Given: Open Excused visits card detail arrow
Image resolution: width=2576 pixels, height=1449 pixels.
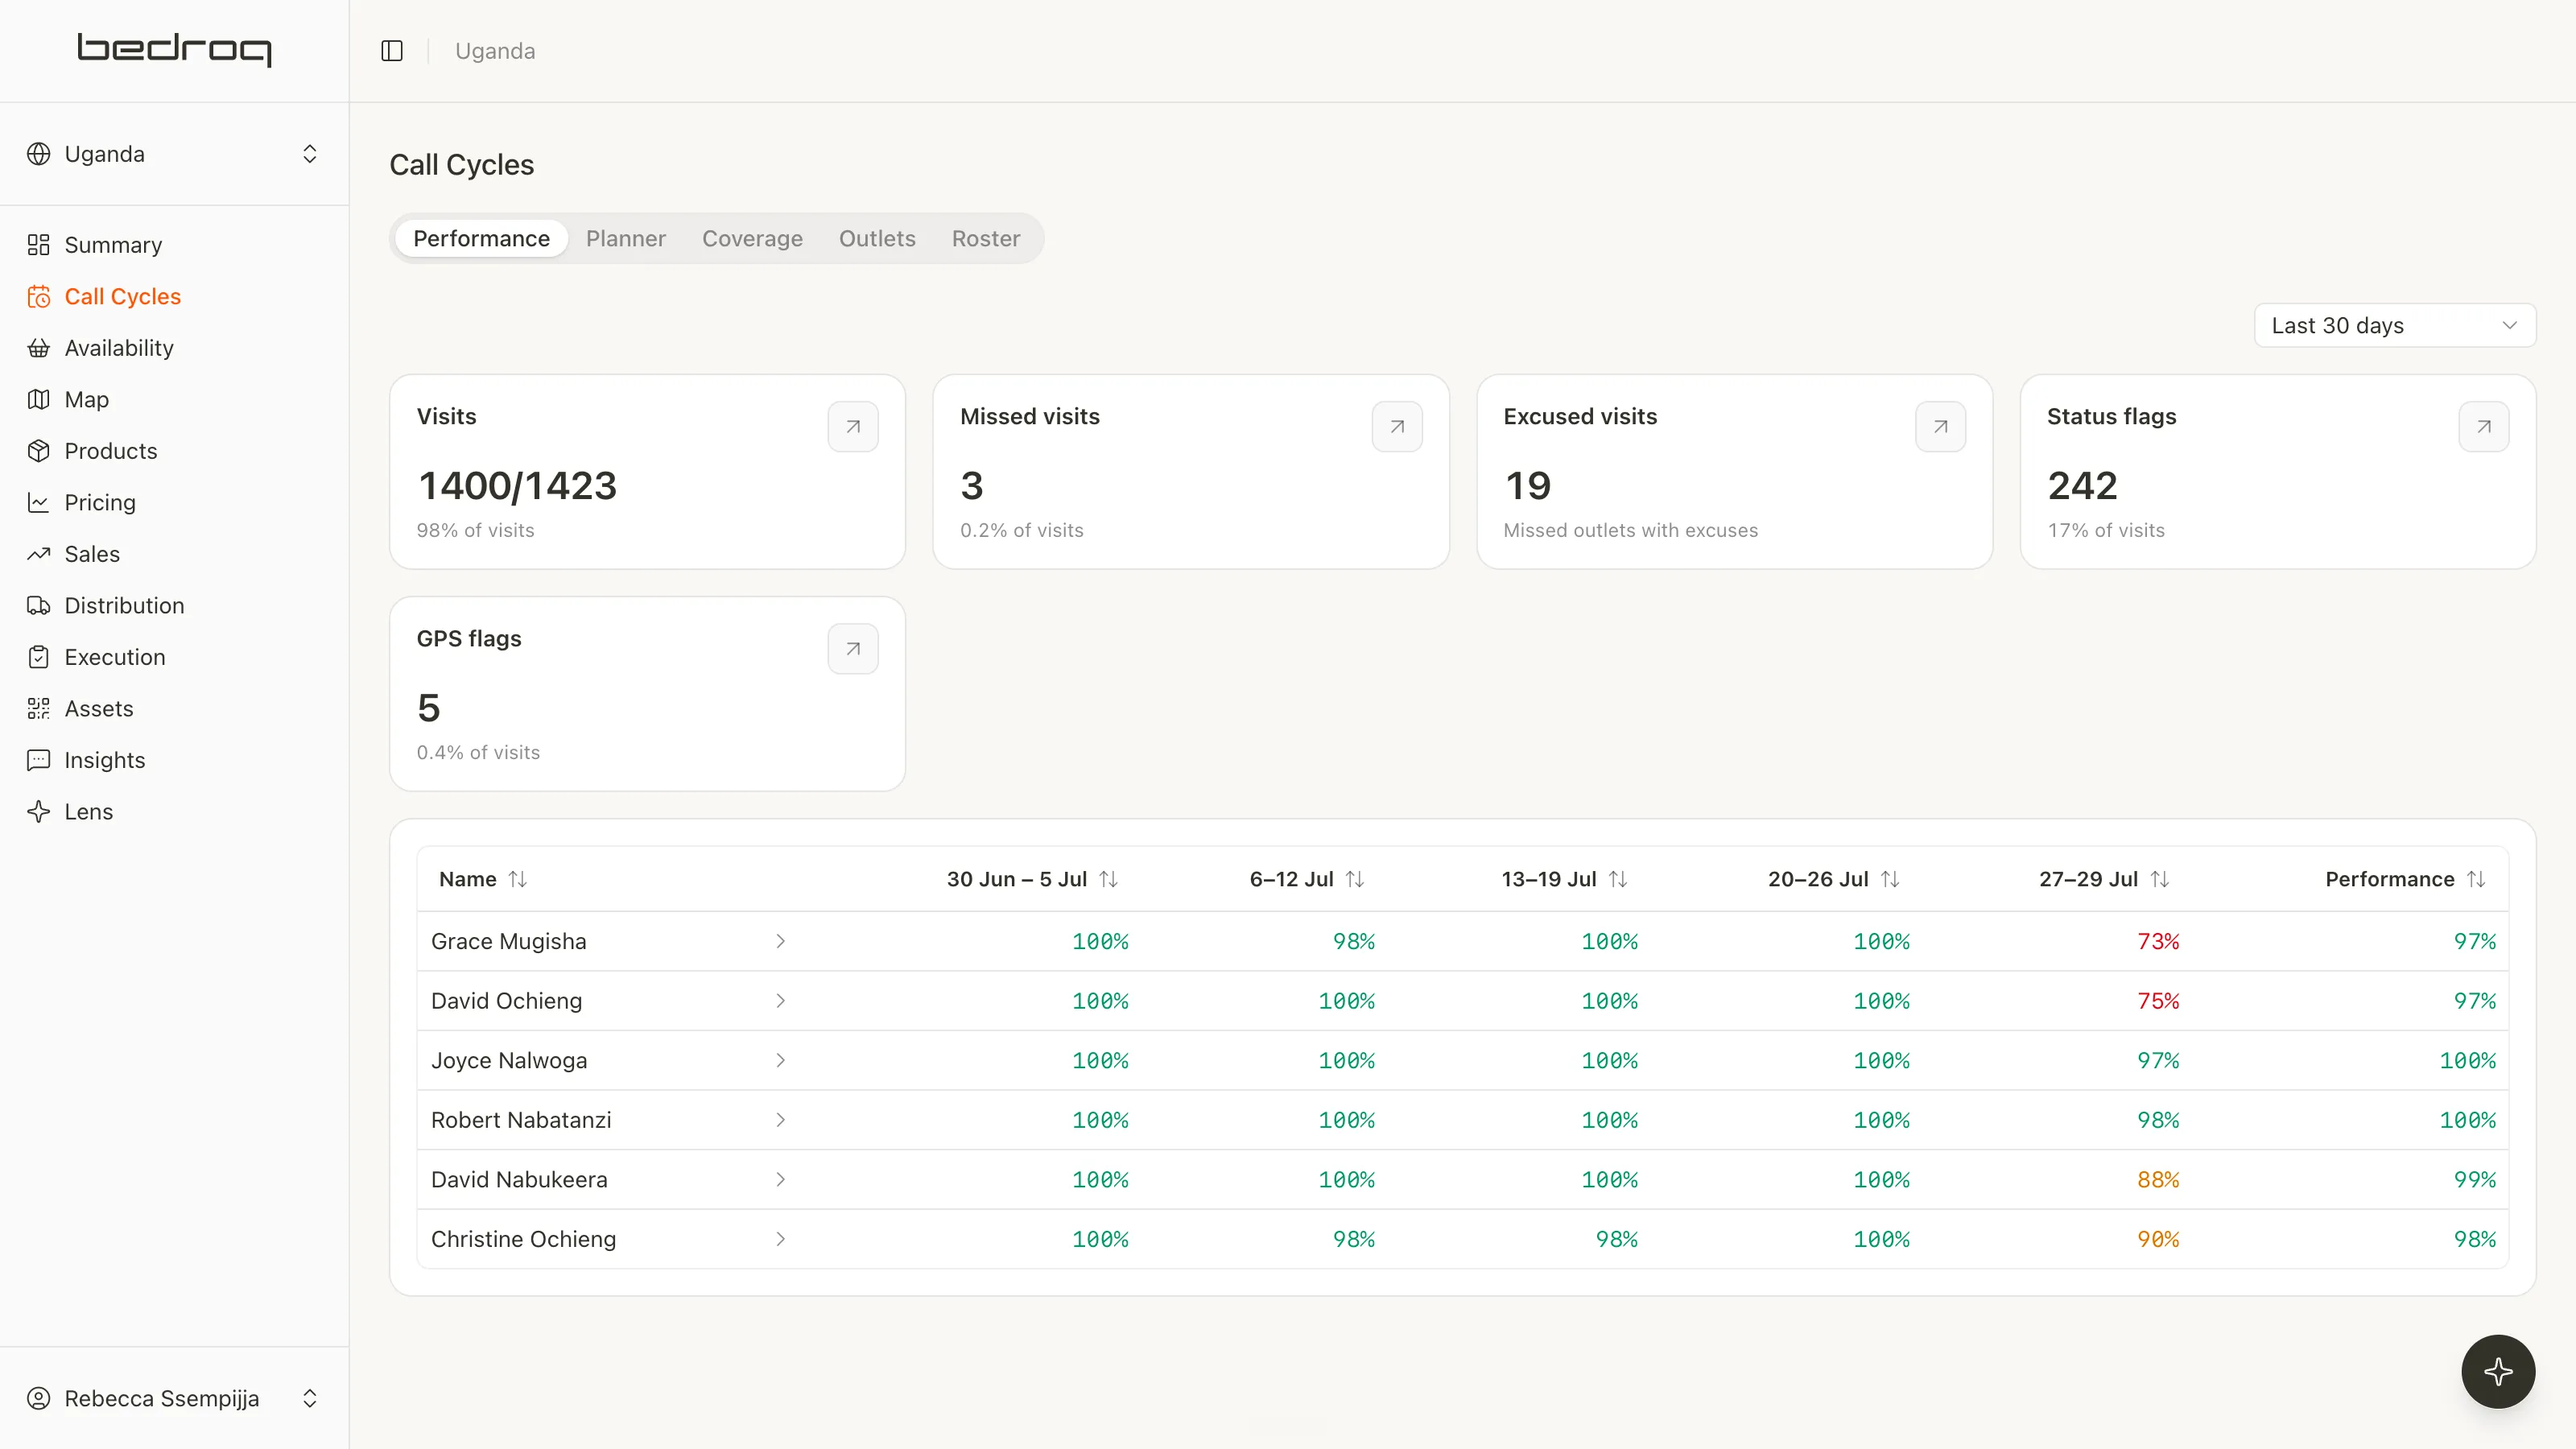Looking at the screenshot, I should (x=1940, y=427).
